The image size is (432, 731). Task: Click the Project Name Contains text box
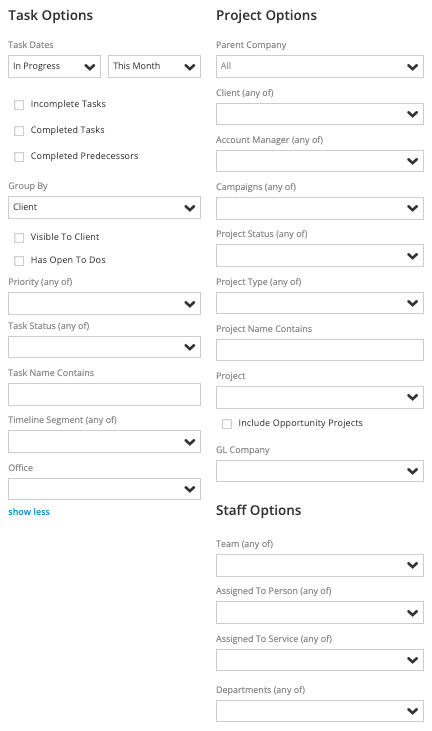[x=320, y=350]
